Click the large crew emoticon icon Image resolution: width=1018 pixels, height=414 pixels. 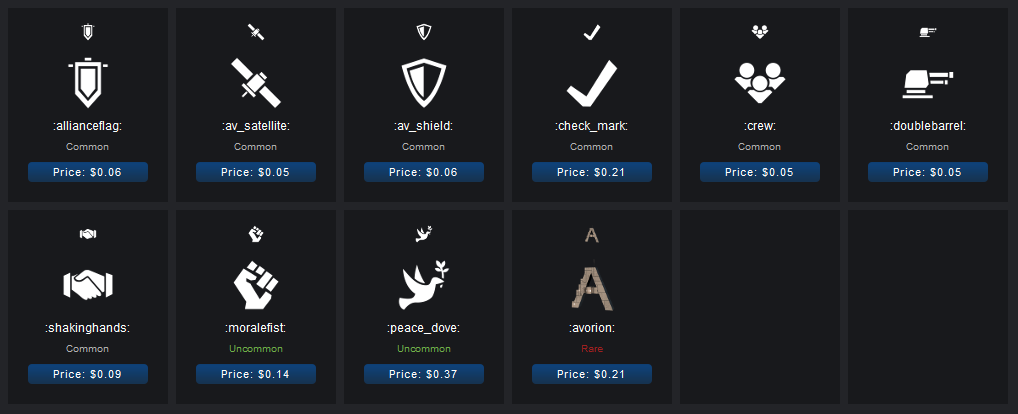pyautogui.click(x=760, y=84)
